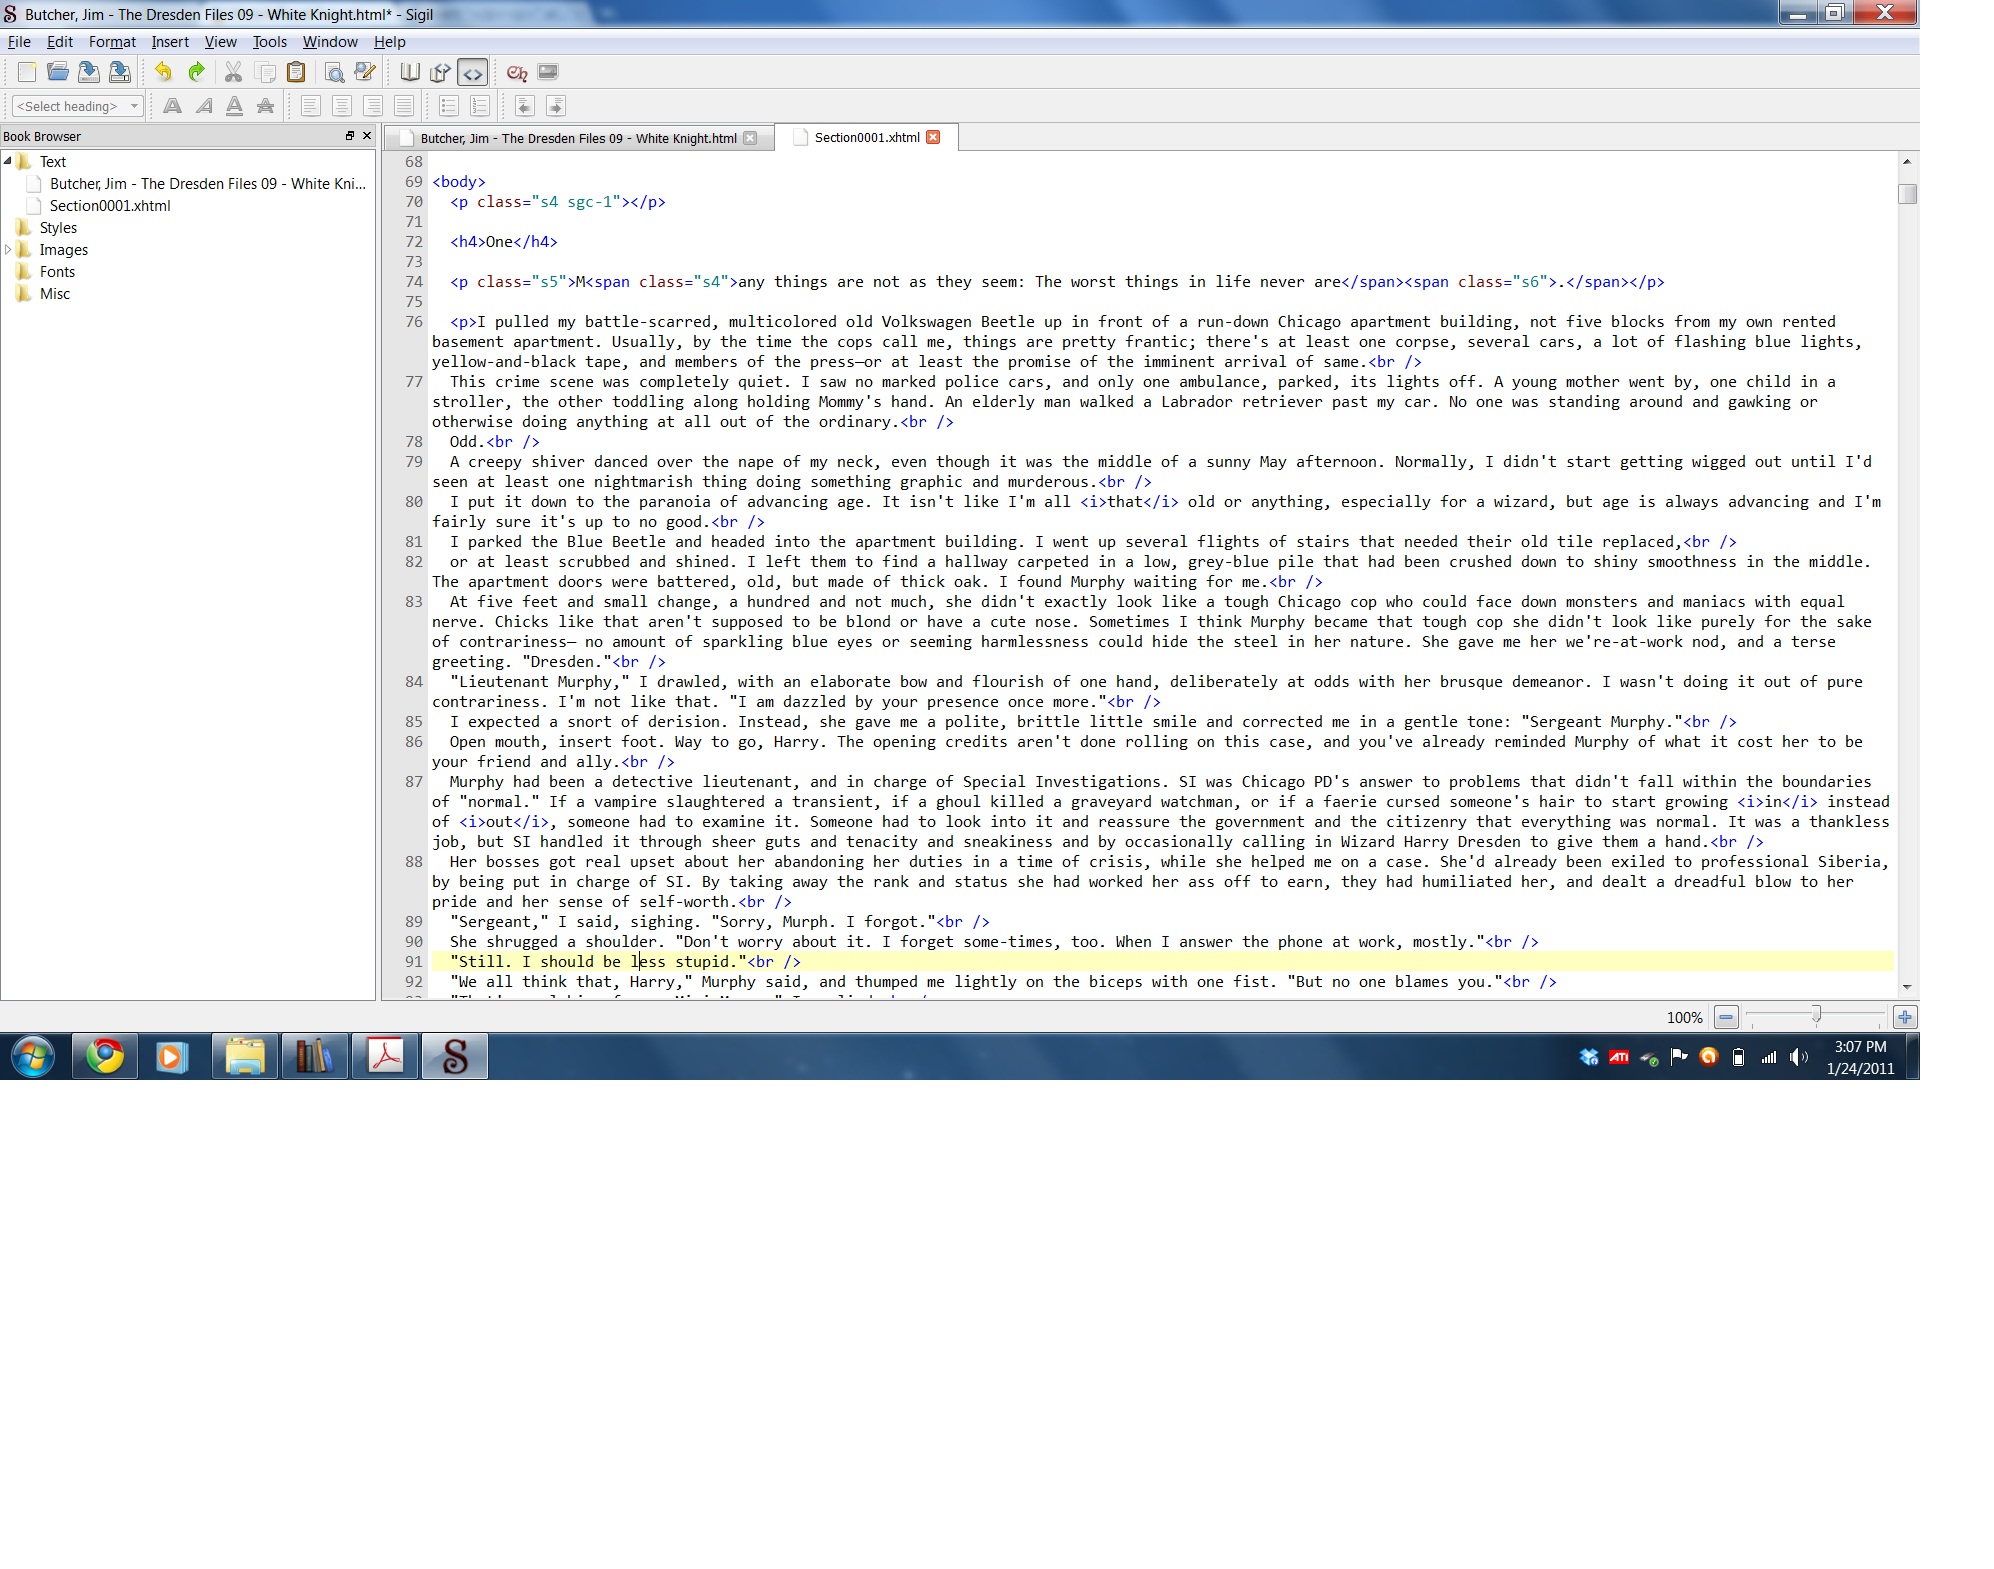Click the Redo green arrow
The width and height of the screenshot is (1994, 1569).
(x=196, y=72)
